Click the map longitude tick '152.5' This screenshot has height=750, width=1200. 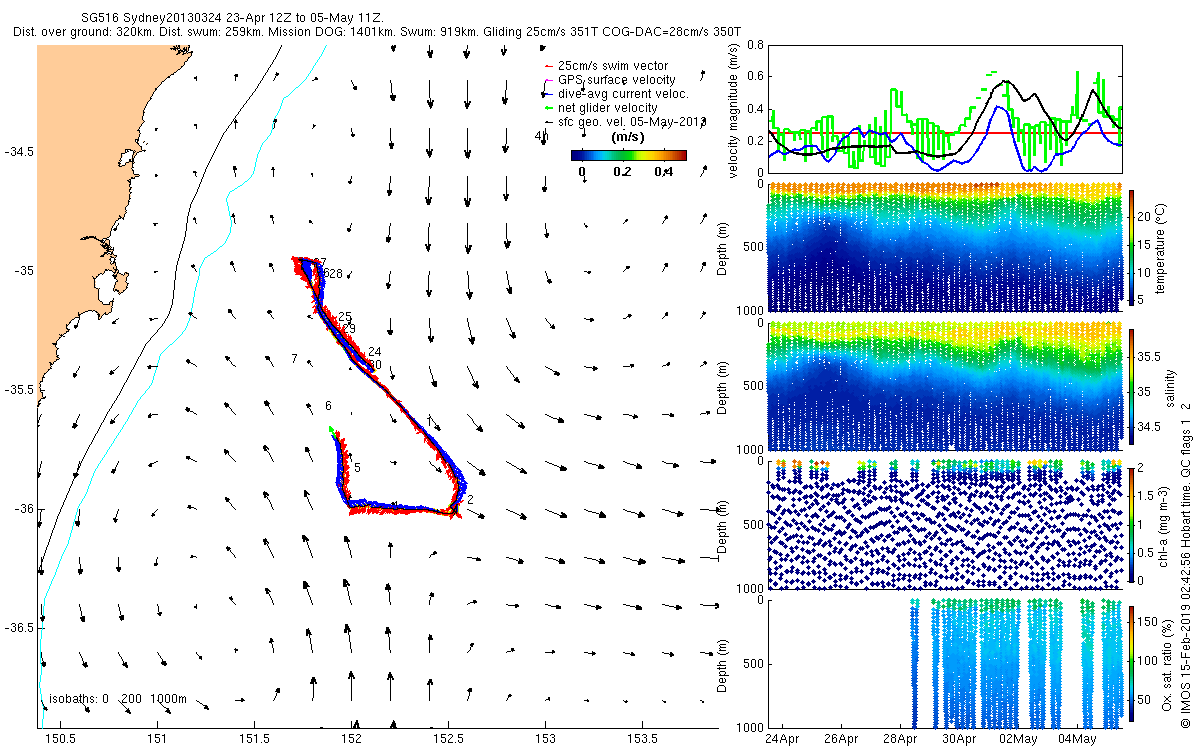pos(448,739)
